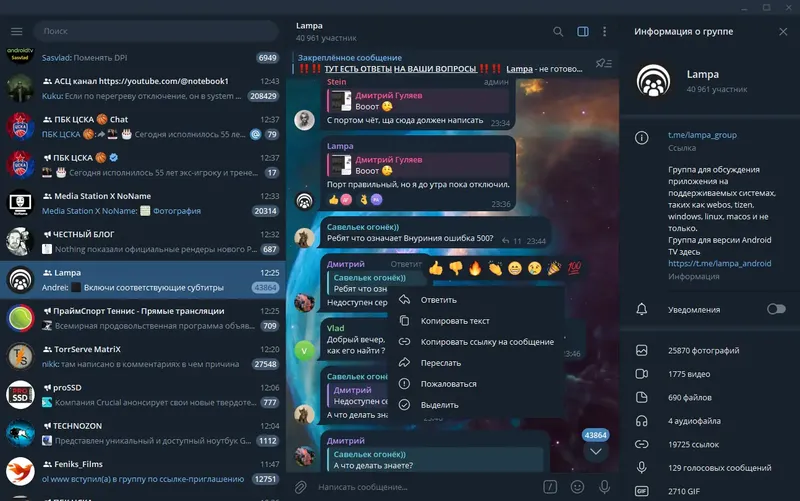Screen dimensions: 800x501
Task: Search inside the Lampa chat
Action: 558,32
